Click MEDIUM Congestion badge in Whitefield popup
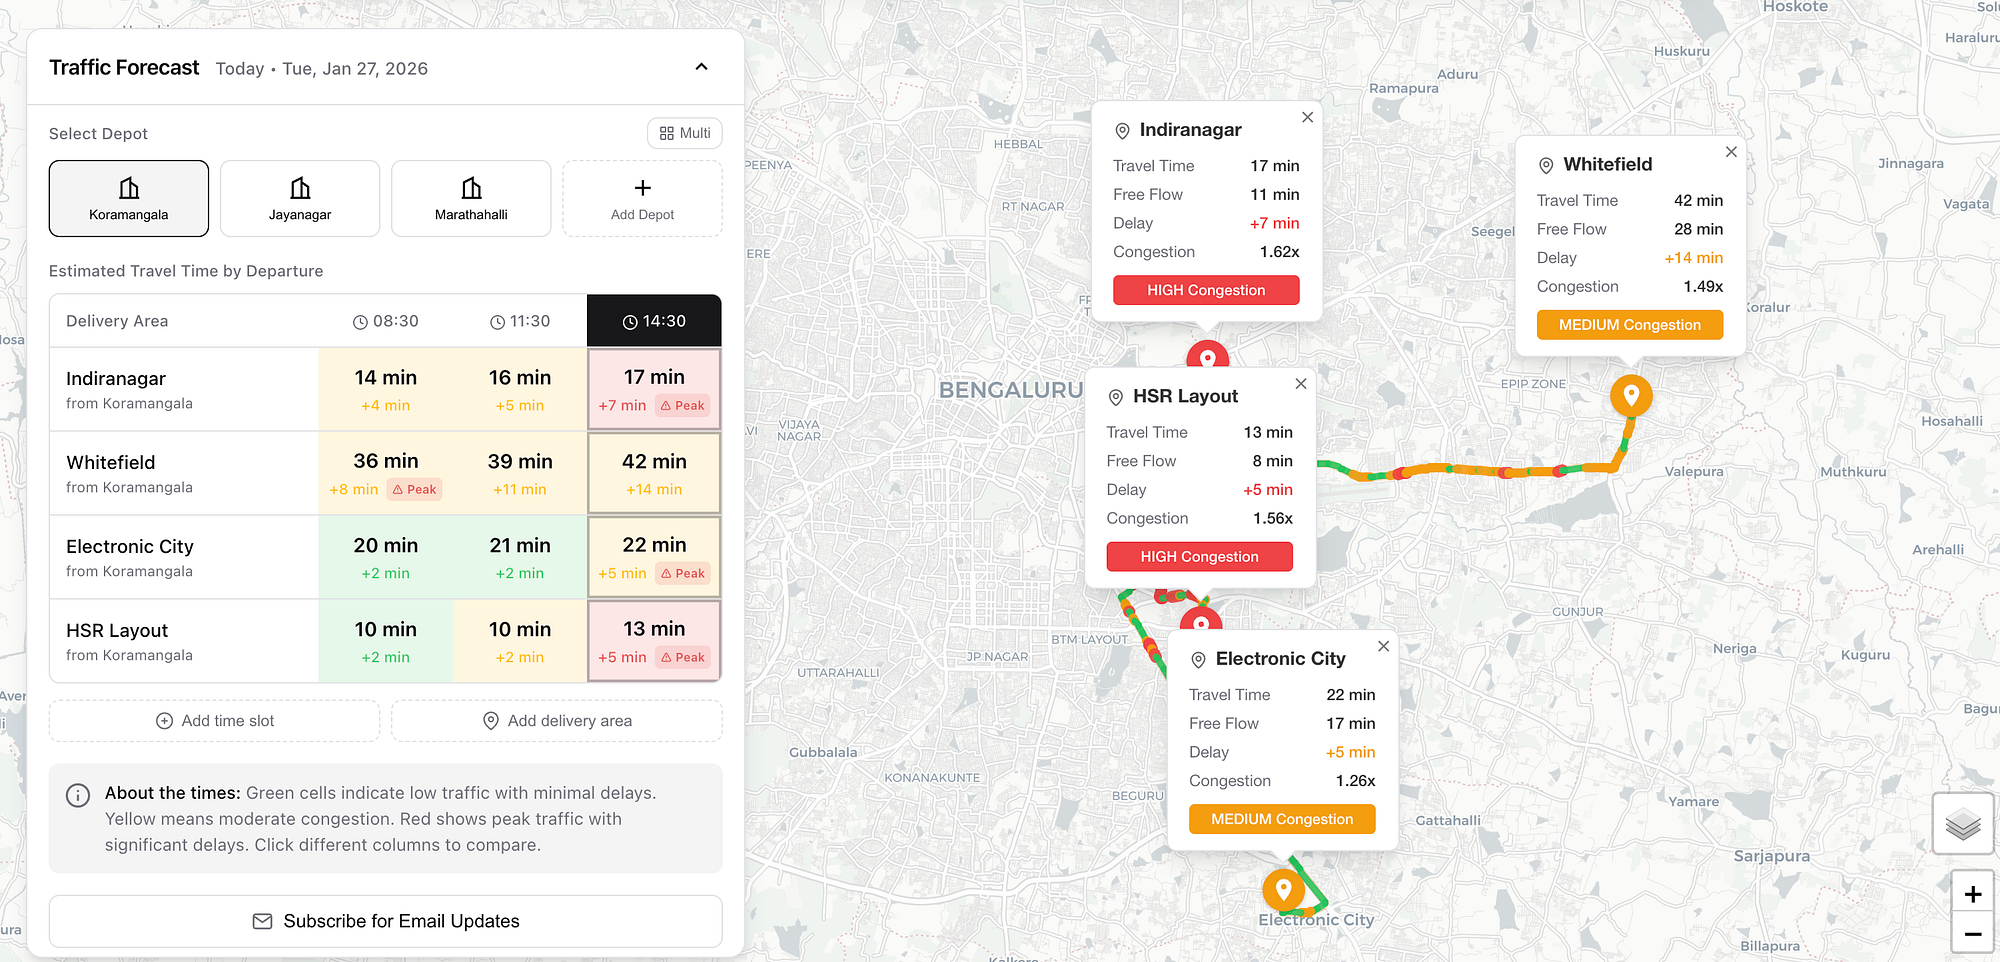 pyautogui.click(x=1630, y=325)
